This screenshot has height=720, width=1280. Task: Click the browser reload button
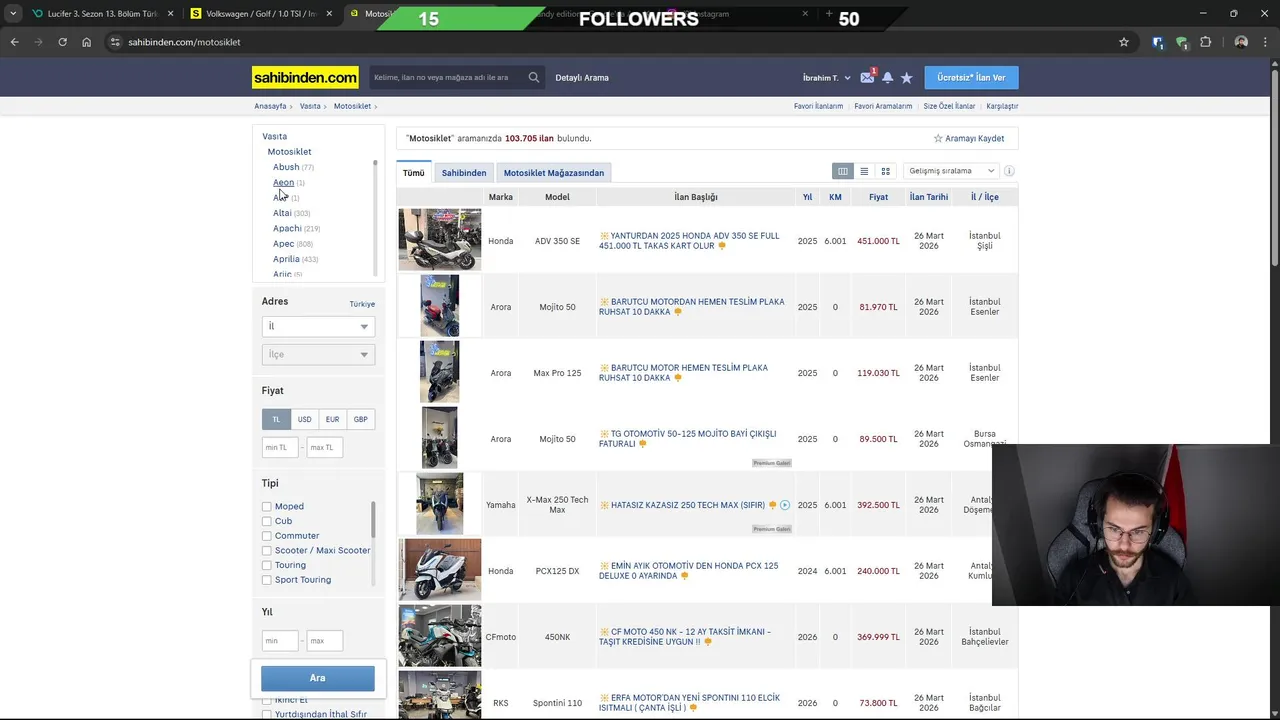coord(62,42)
